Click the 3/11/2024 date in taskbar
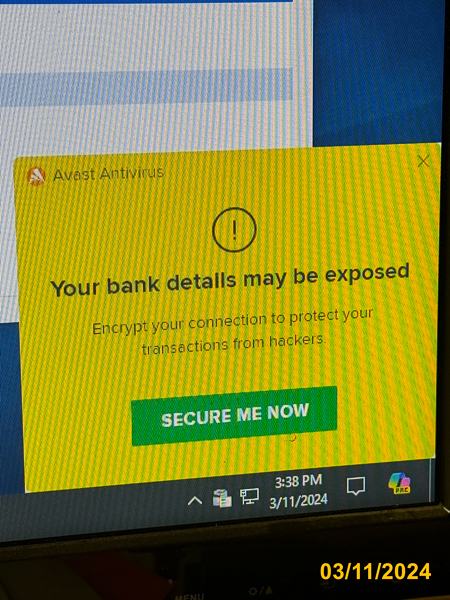The image size is (450, 600). (x=298, y=501)
